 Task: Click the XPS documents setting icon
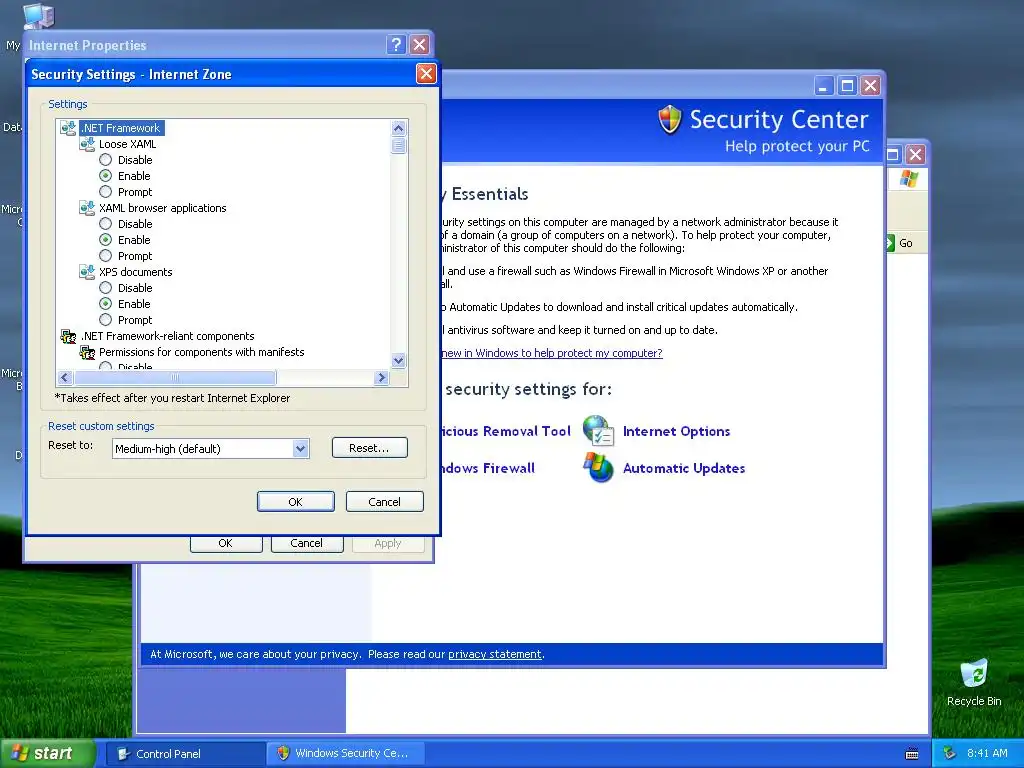pyautogui.click(x=87, y=272)
